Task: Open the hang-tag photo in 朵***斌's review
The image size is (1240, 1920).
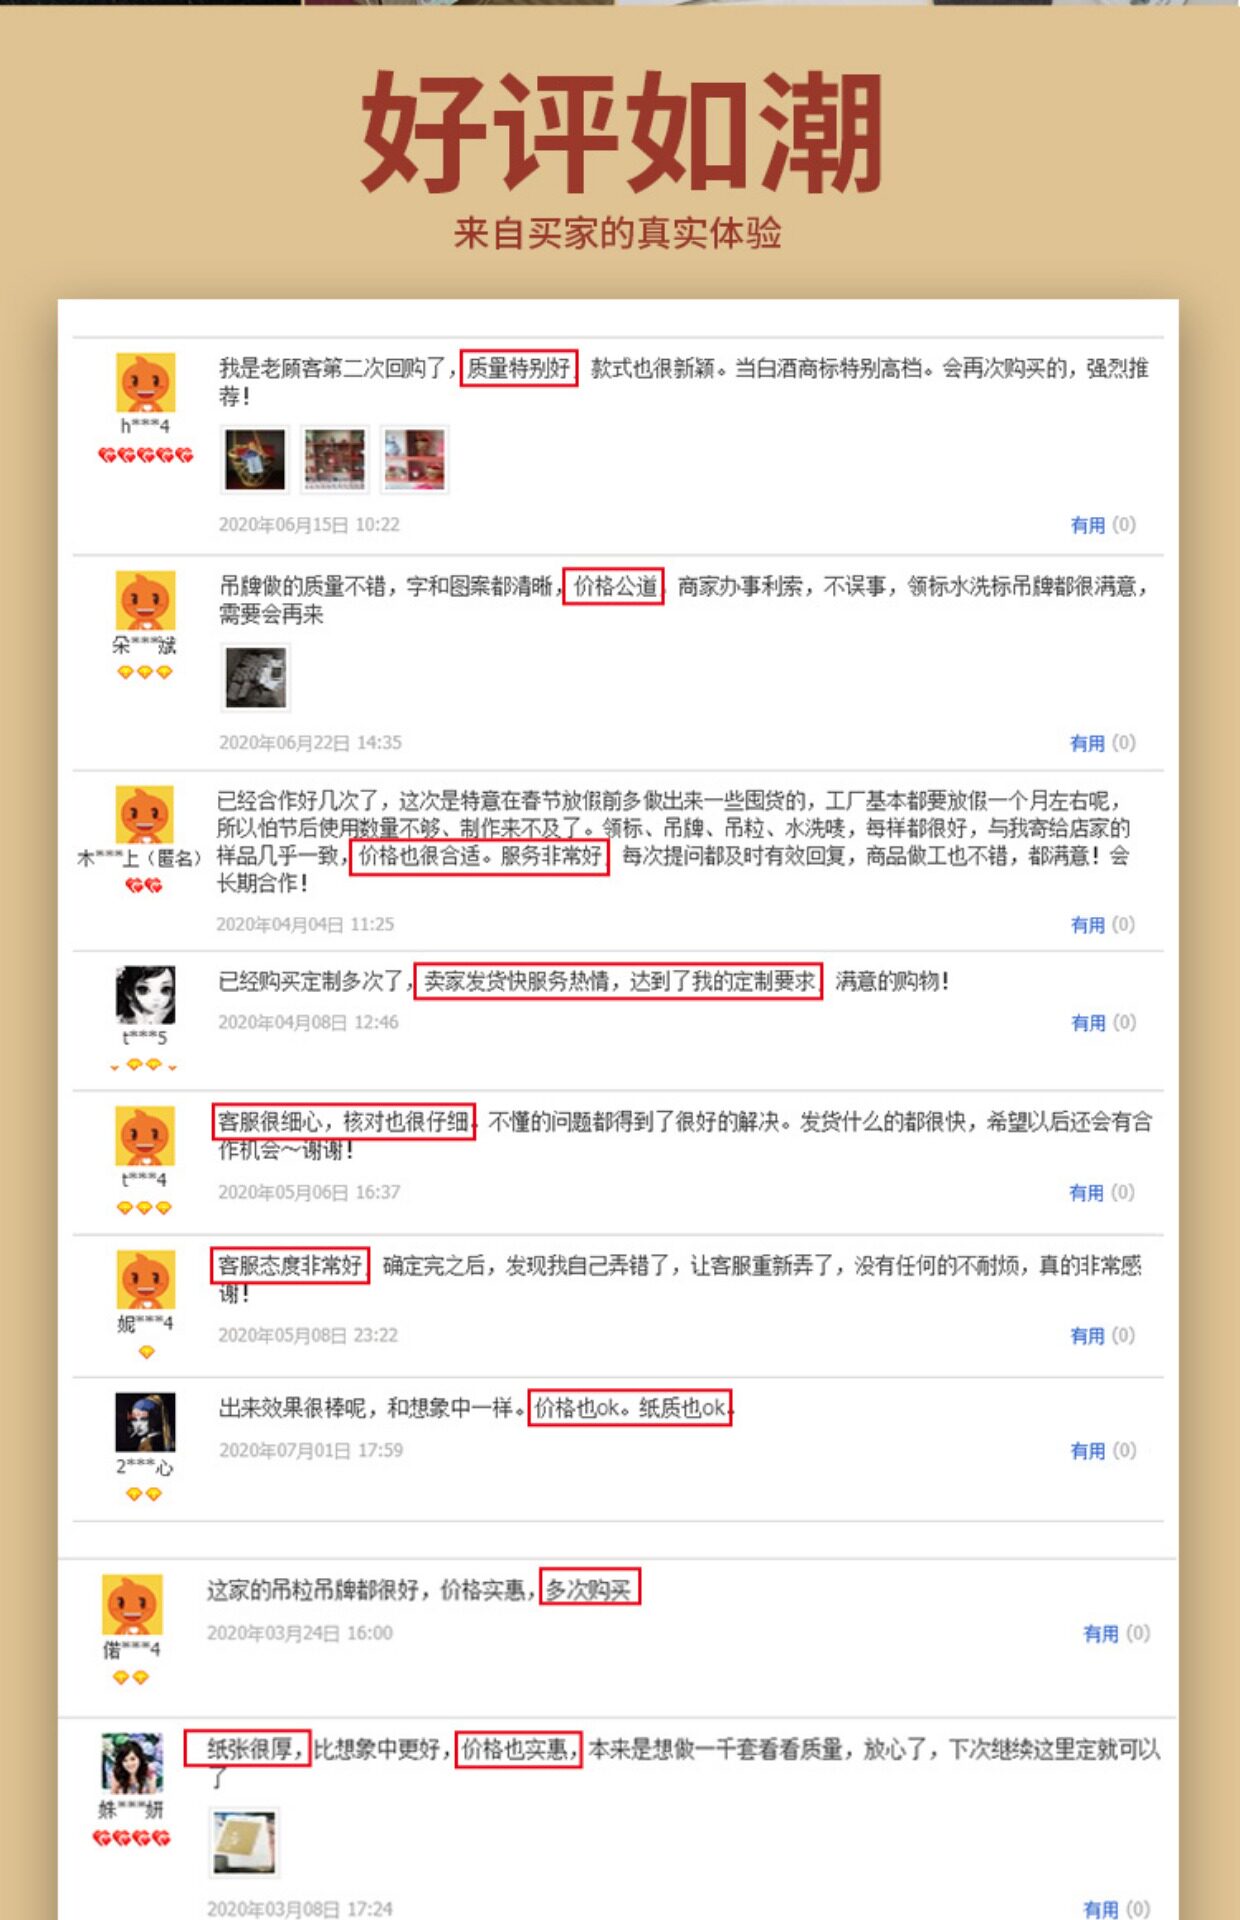Action: pyautogui.click(x=255, y=677)
